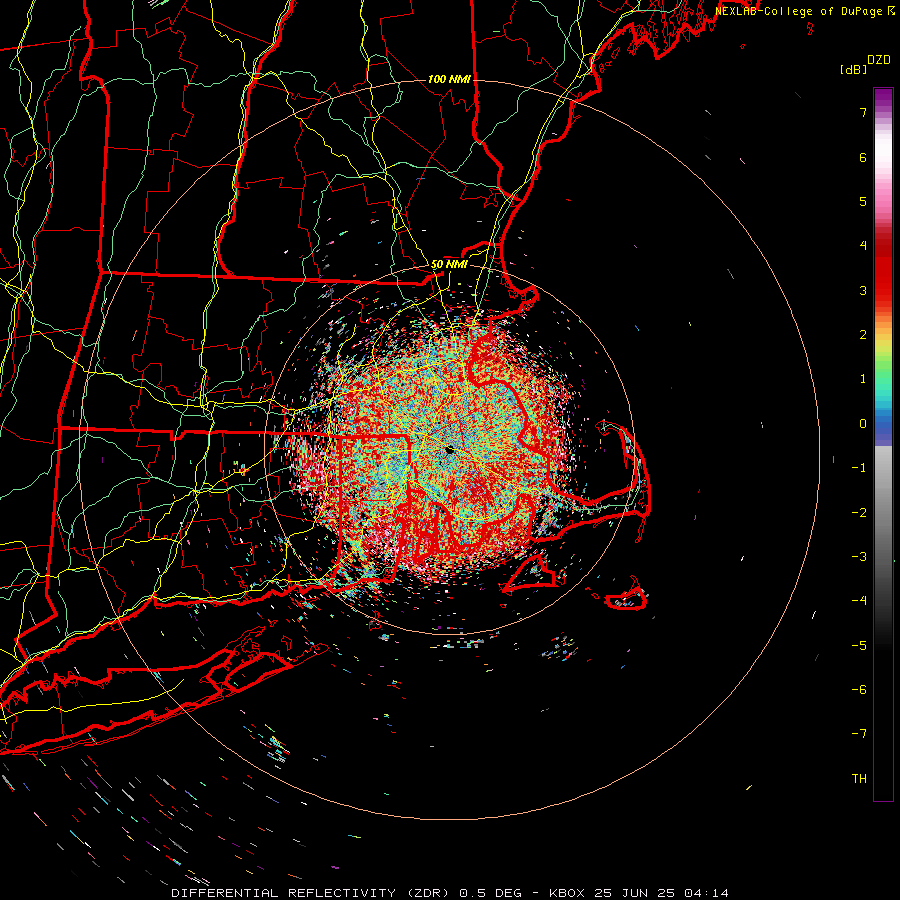Click the 4 tick label on color scale
900x900 pixels.
(x=863, y=246)
